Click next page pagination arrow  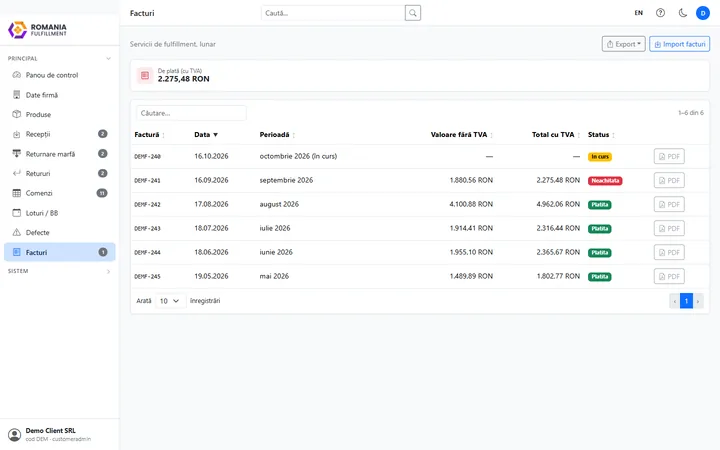pyautogui.click(x=698, y=301)
